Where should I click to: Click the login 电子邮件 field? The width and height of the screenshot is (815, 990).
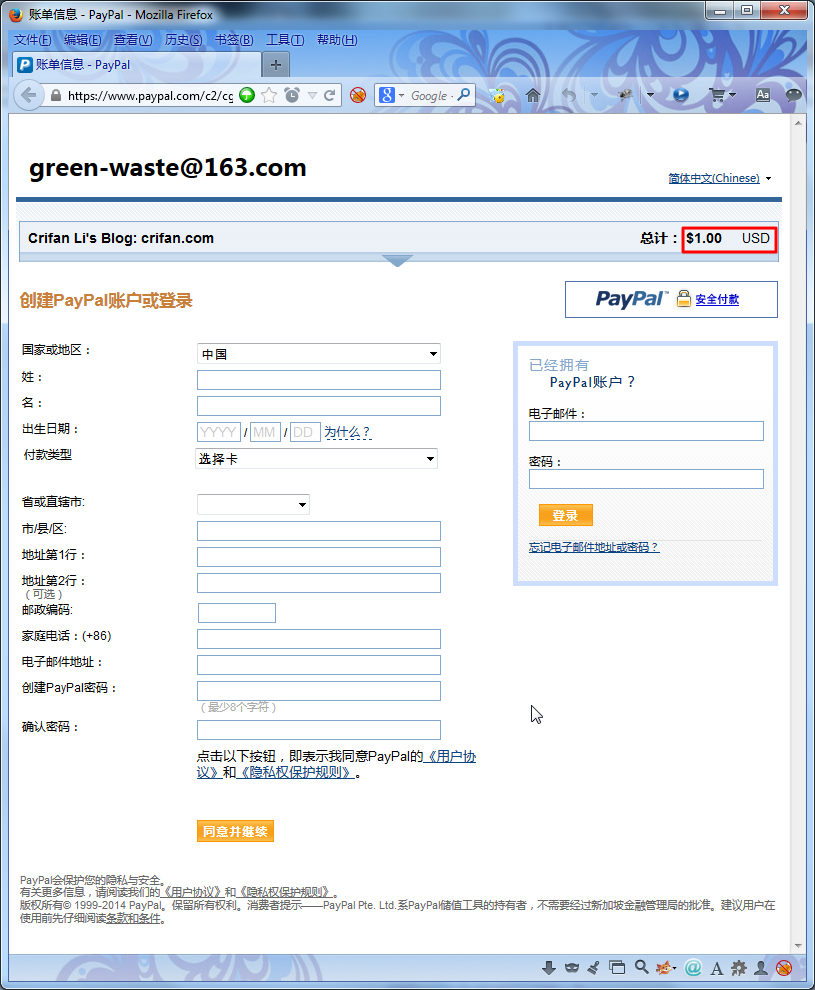[646, 431]
